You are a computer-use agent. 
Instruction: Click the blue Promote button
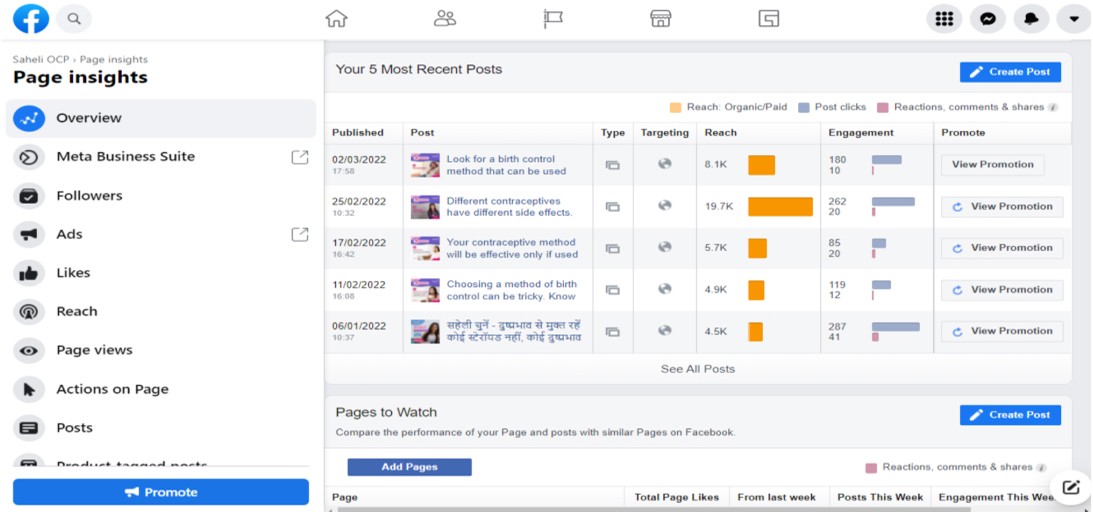coord(160,492)
